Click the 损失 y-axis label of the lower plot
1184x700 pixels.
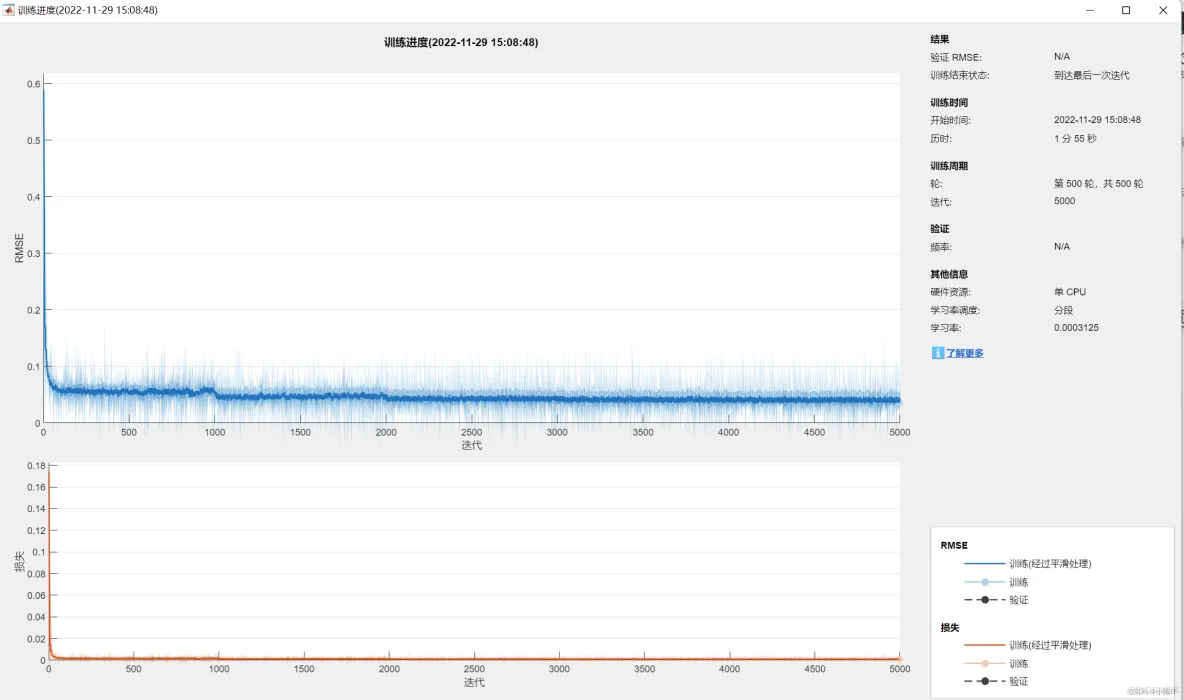[x=20, y=561]
